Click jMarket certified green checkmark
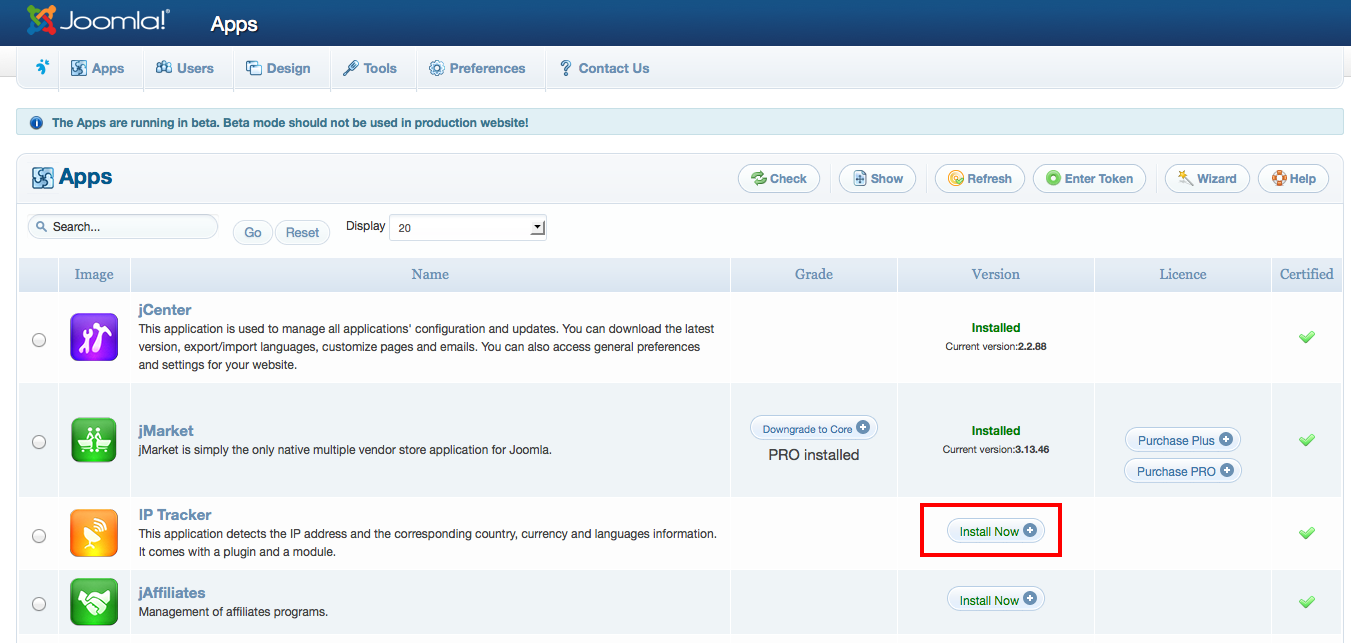The image size is (1351, 643). [x=1306, y=440]
